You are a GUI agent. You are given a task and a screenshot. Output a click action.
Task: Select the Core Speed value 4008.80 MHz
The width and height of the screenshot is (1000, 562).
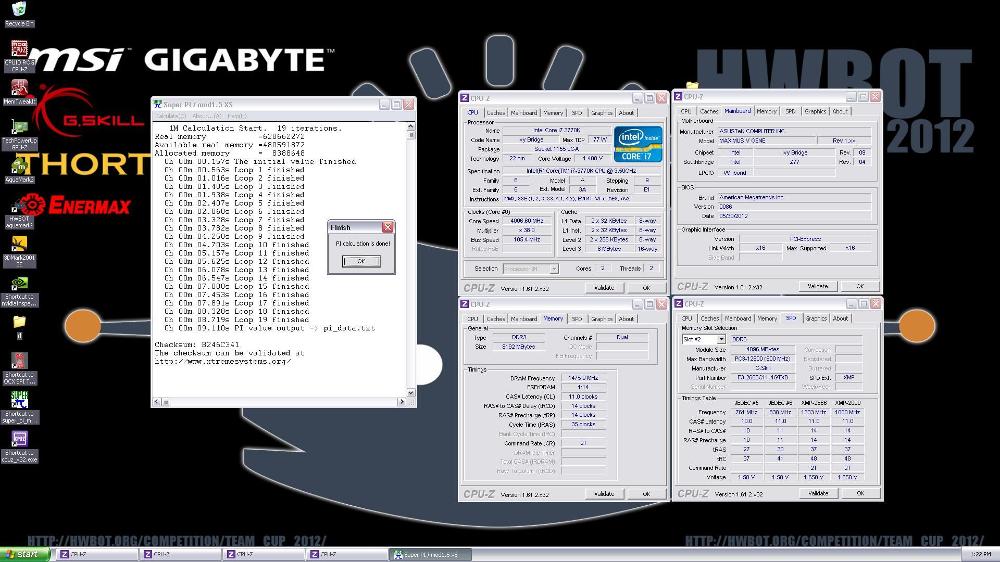[x=526, y=221]
